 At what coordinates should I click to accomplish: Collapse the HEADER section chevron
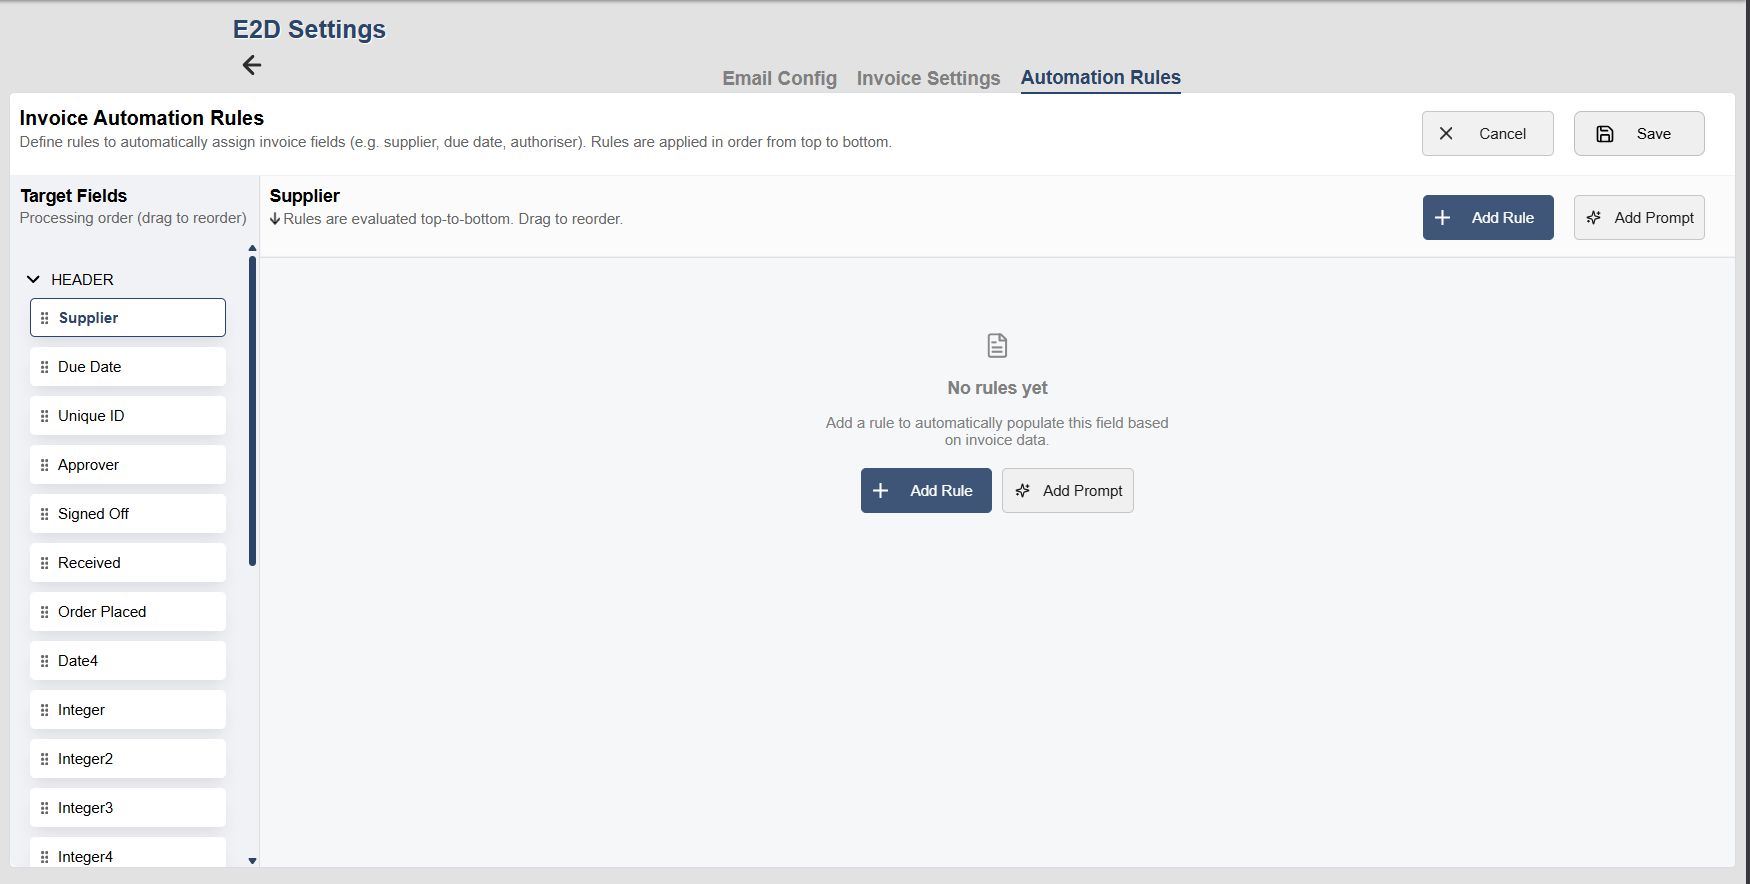click(x=33, y=280)
